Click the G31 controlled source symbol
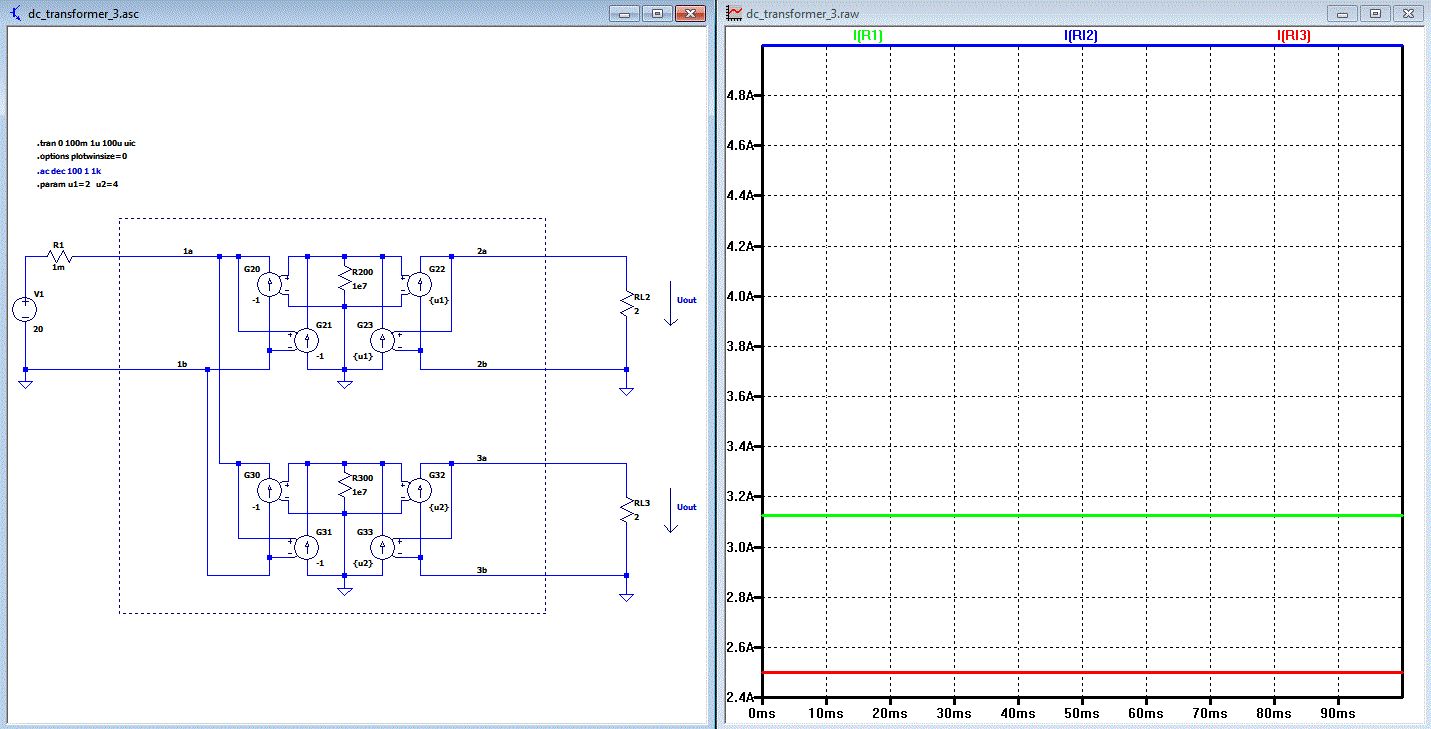This screenshot has width=1431, height=729. point(306,547)
